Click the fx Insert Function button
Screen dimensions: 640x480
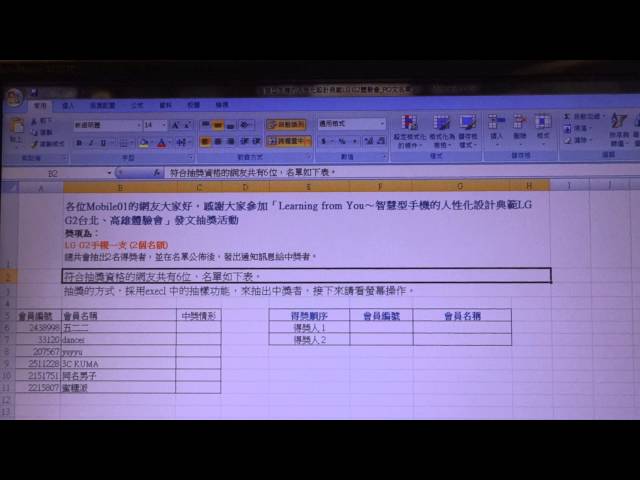pos(157,173)
